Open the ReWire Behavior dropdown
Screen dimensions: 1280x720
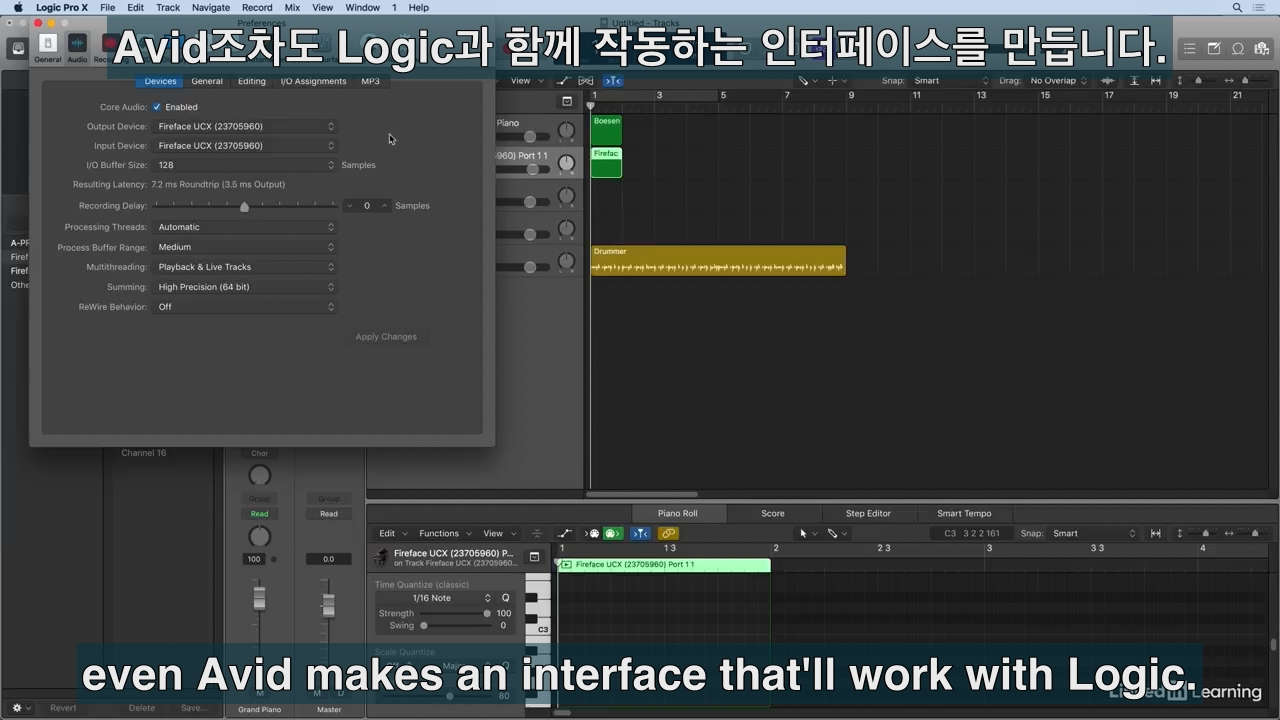[x=245, y=307]
